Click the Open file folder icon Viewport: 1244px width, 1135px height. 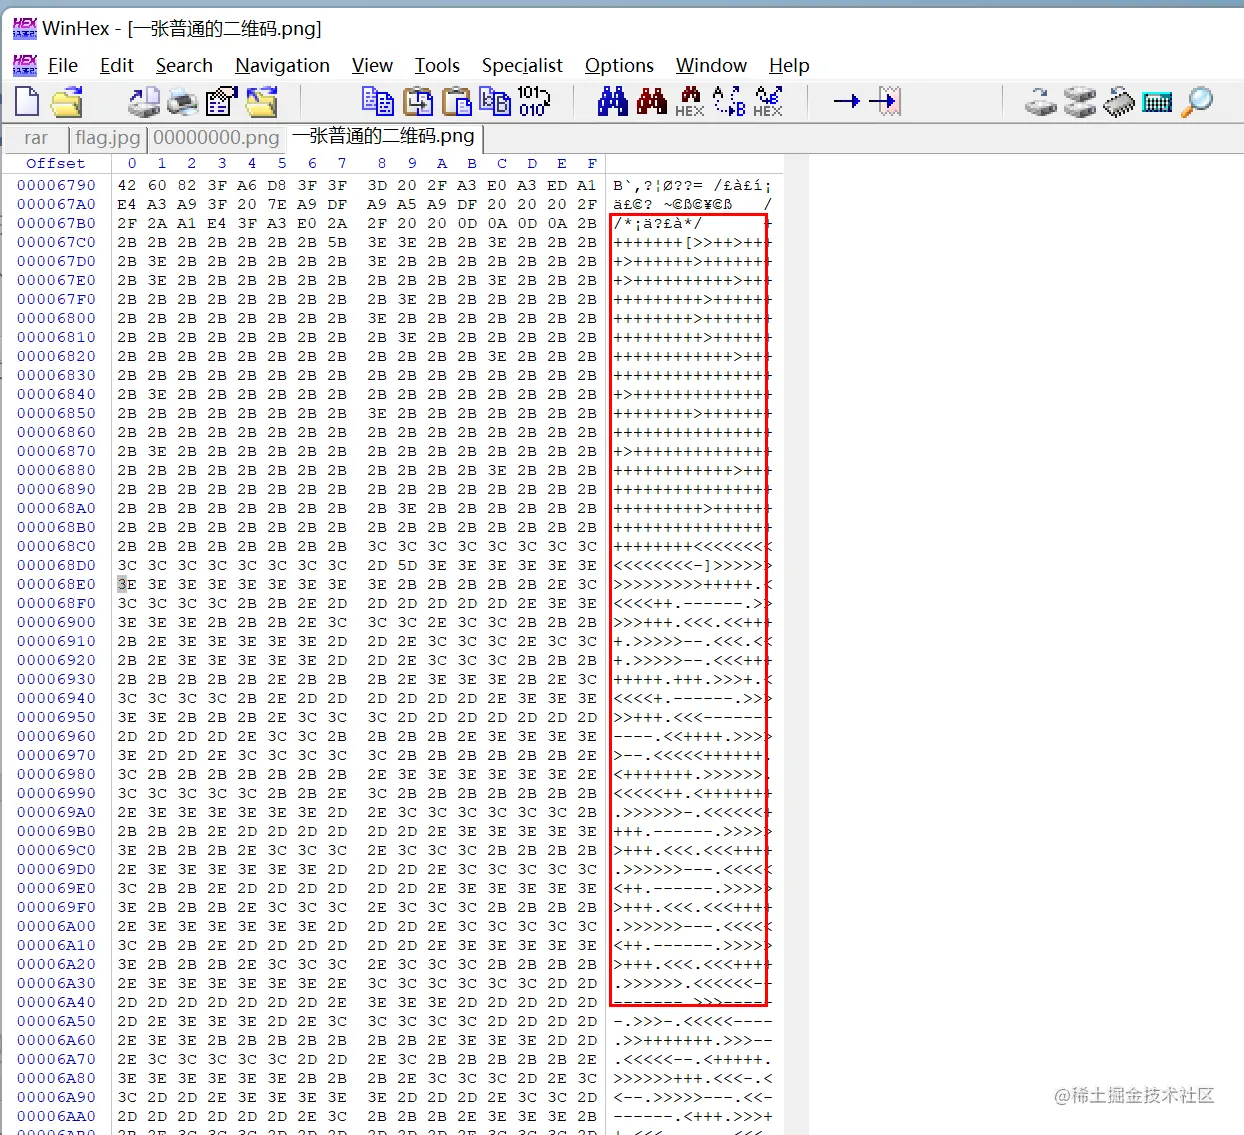(x=66, y=102)
